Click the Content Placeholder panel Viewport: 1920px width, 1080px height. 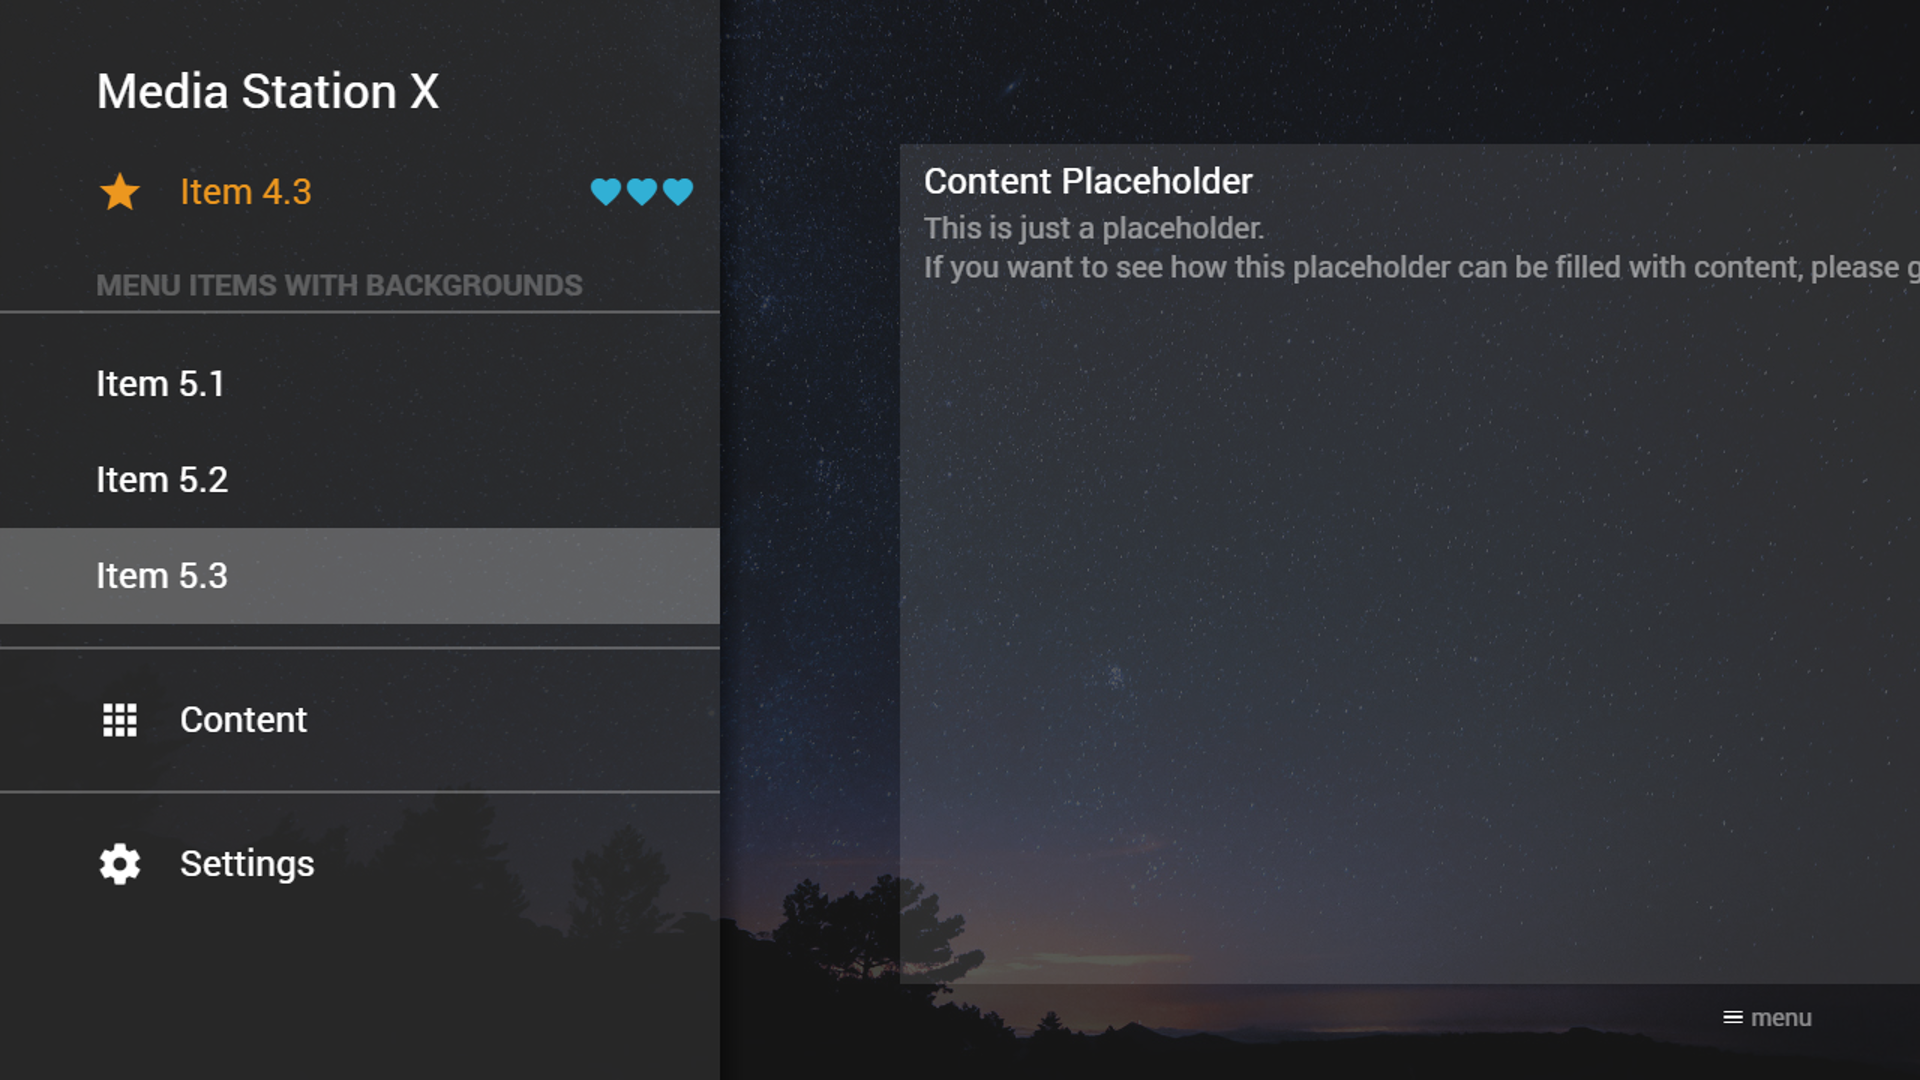[x=1408, y=567]
